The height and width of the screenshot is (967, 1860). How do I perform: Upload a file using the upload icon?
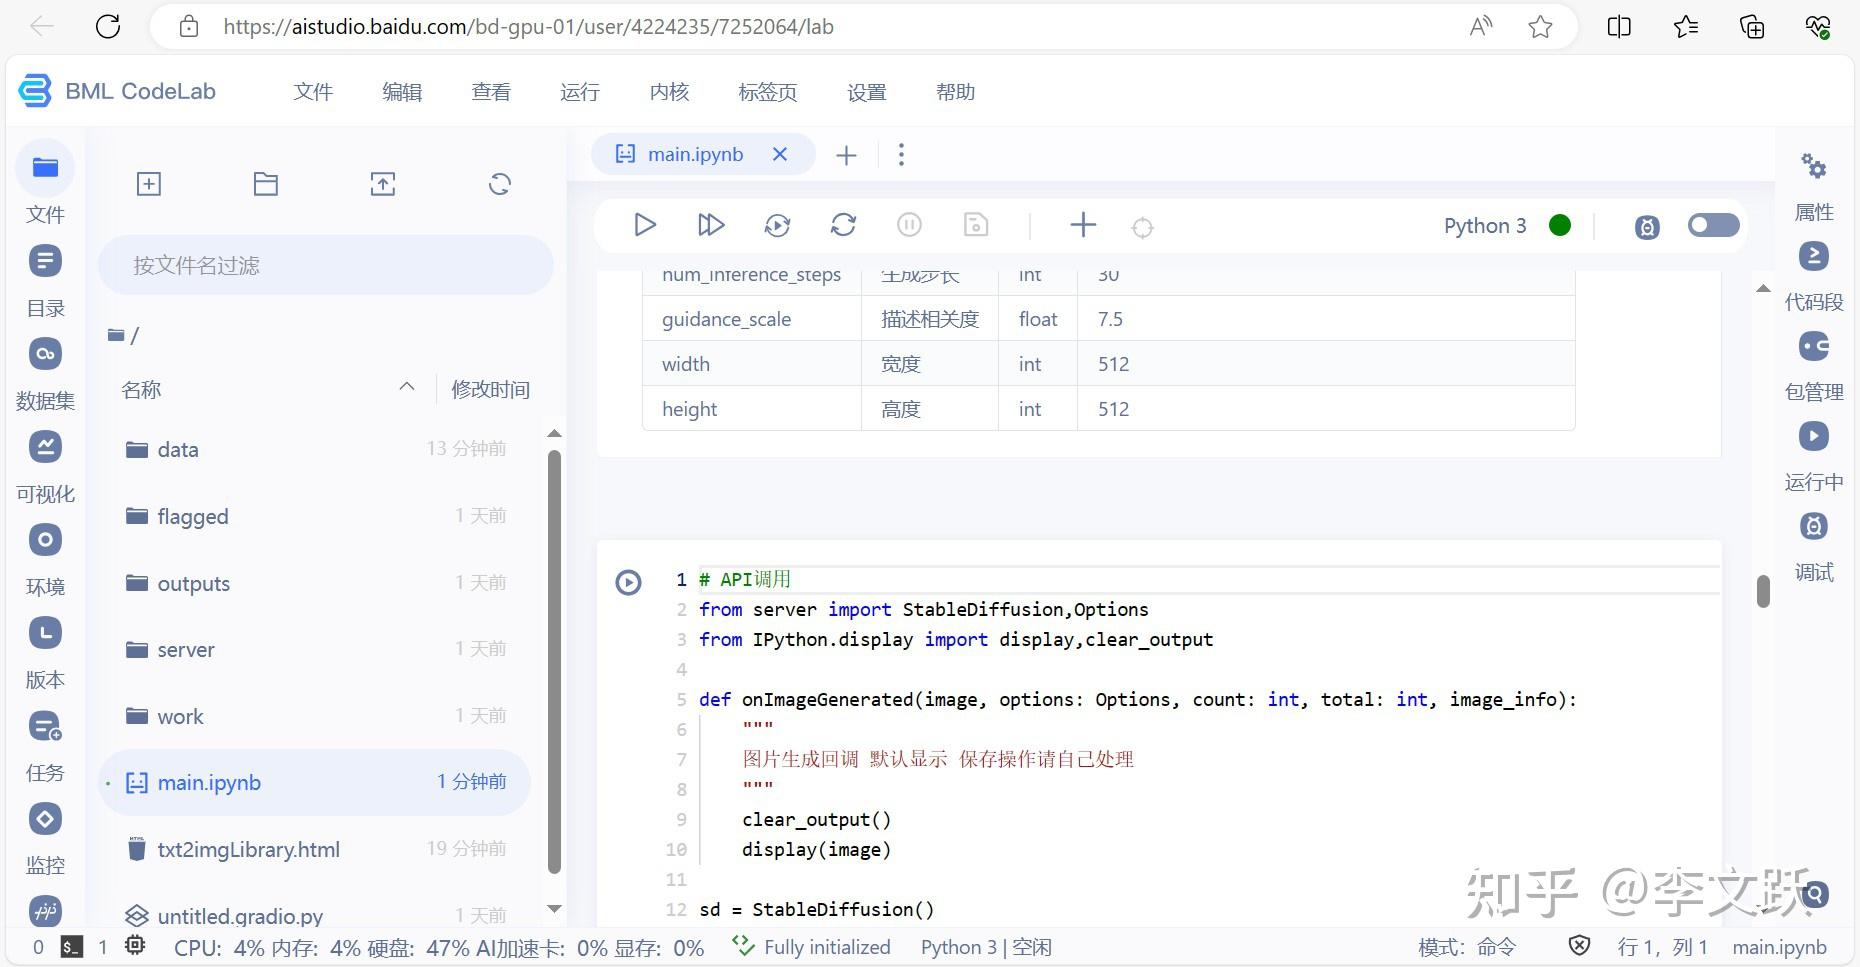click(382, 184)
